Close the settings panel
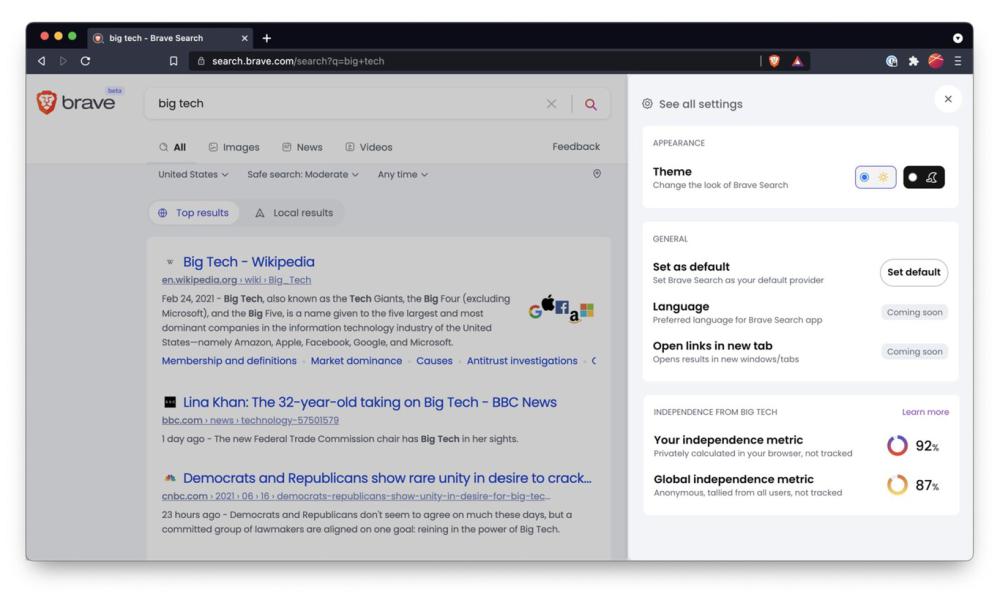 tap(948, 99)
